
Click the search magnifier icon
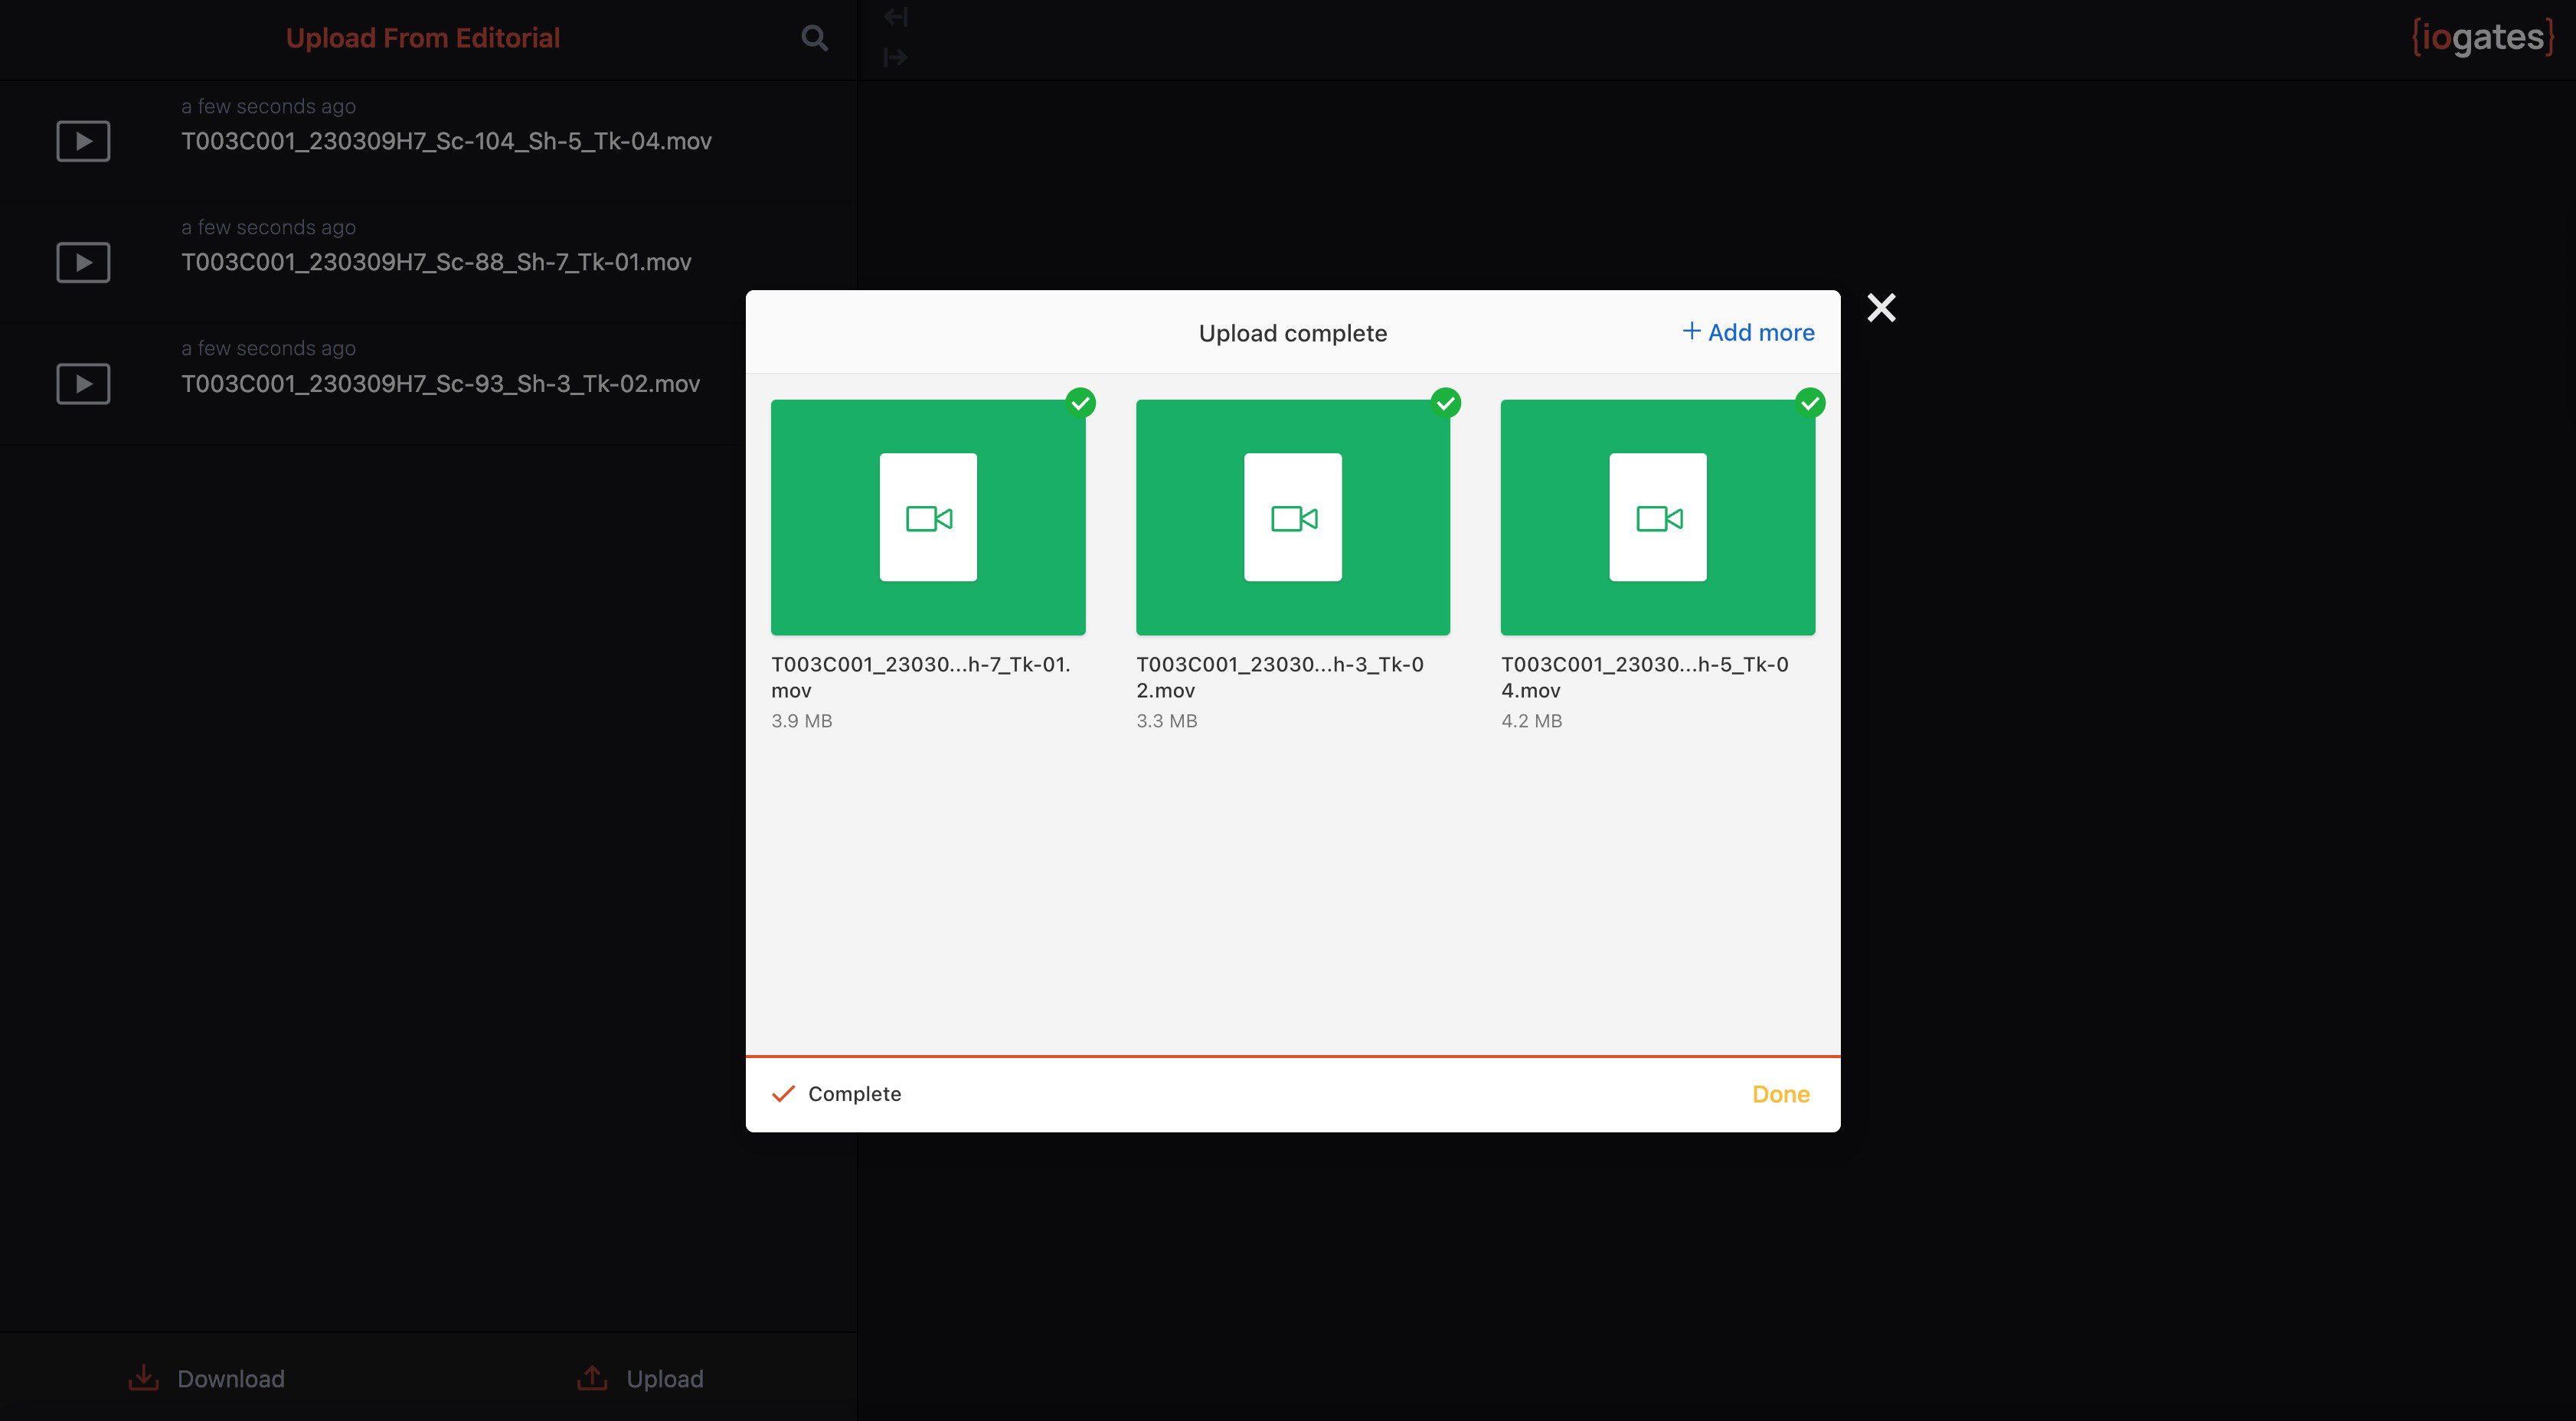814,38
